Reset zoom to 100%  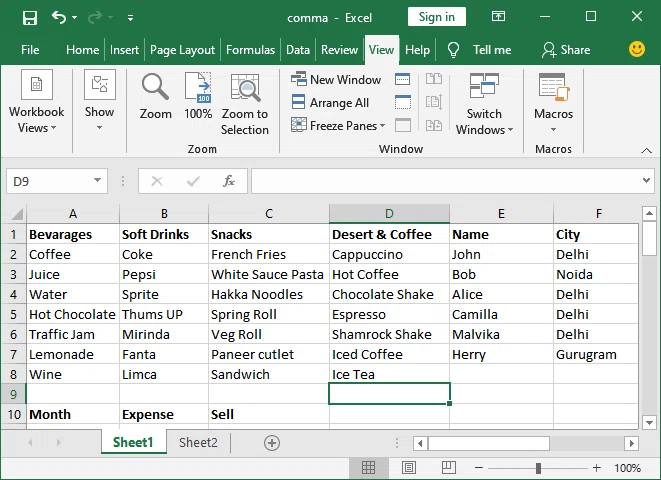(x=198, y=96)
